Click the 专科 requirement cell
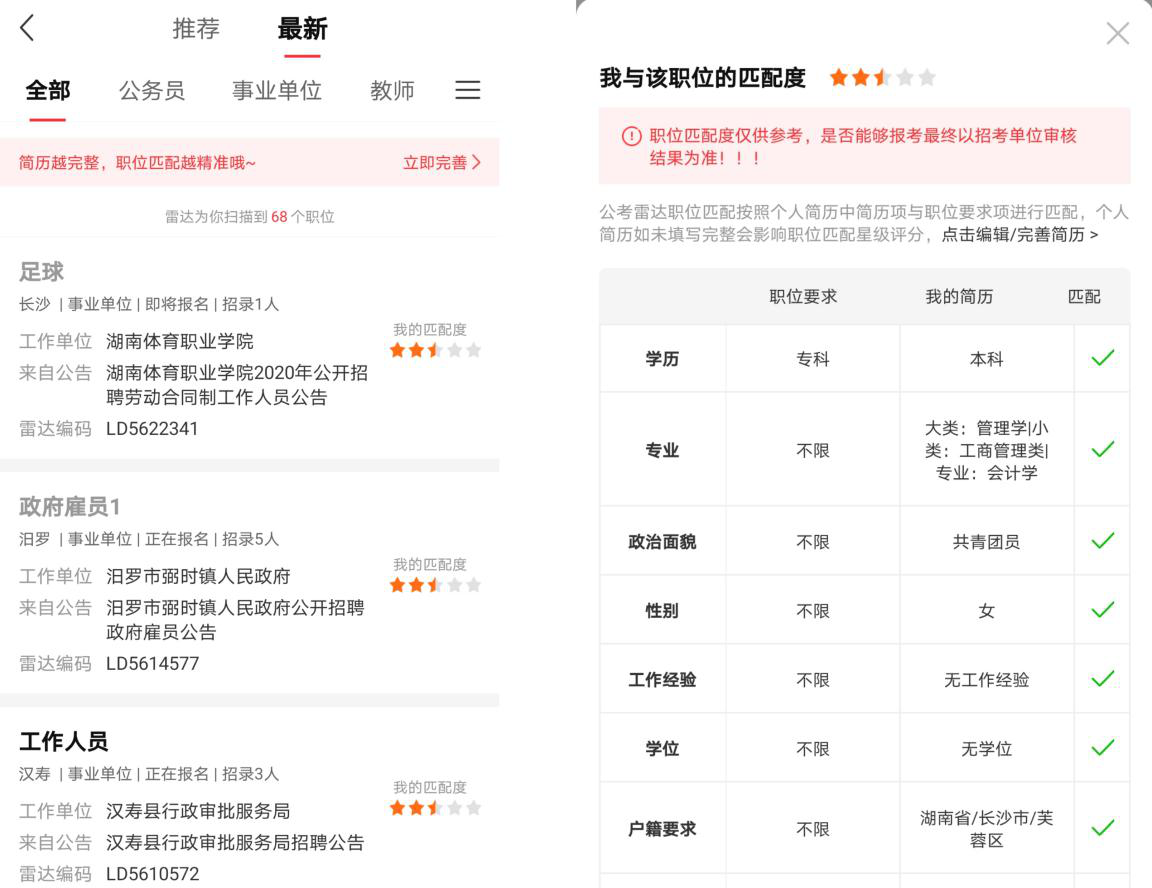 [x=813, y=359]
